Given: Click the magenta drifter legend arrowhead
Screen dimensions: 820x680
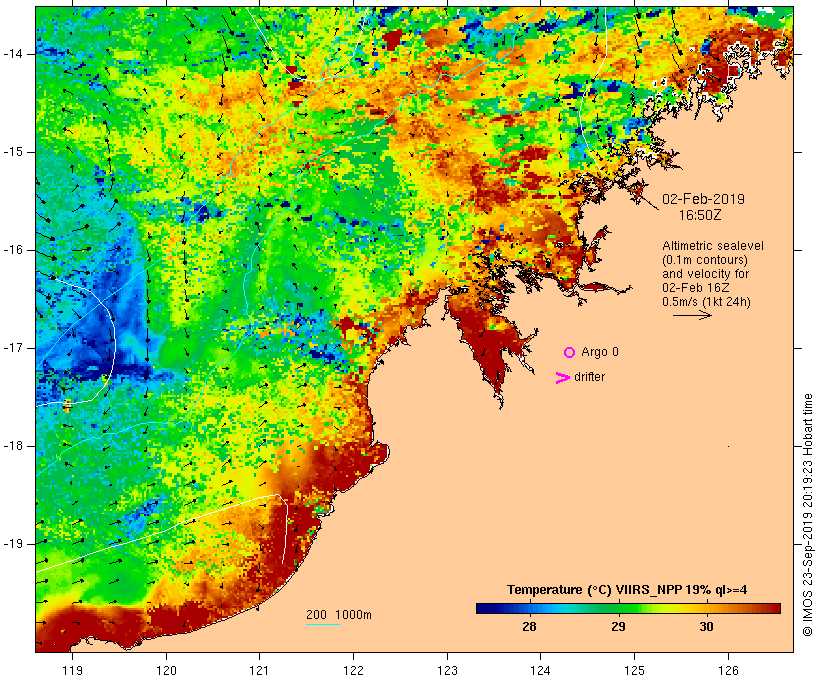Looking at the screenshot, I should pos(562,378).
